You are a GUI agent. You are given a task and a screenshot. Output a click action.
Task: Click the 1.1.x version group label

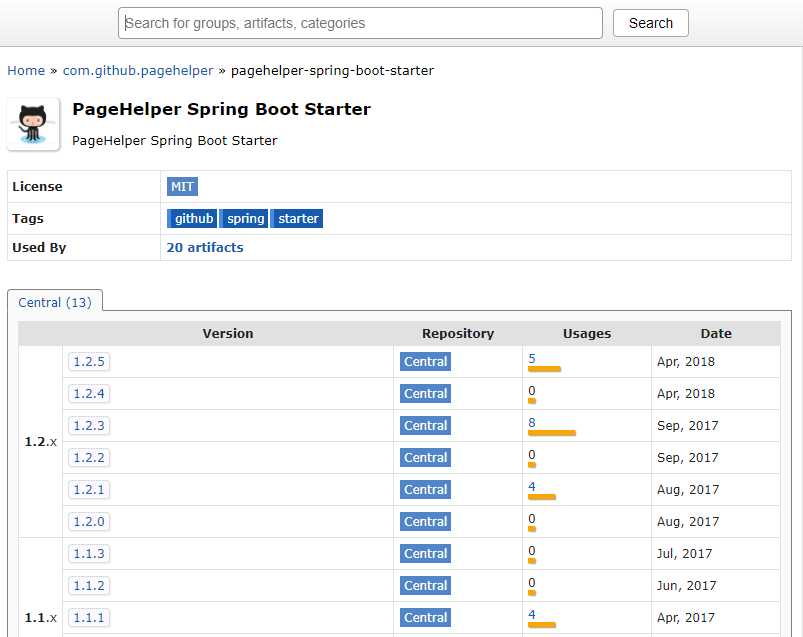(40, 618)
